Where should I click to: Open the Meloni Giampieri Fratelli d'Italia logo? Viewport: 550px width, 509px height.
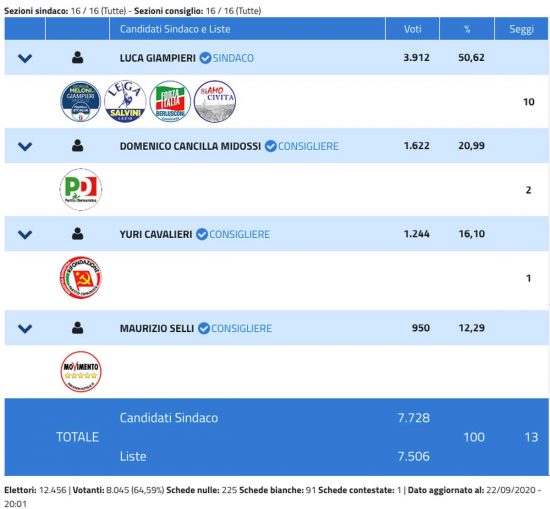pyautogui.click(x=81, y=101)
